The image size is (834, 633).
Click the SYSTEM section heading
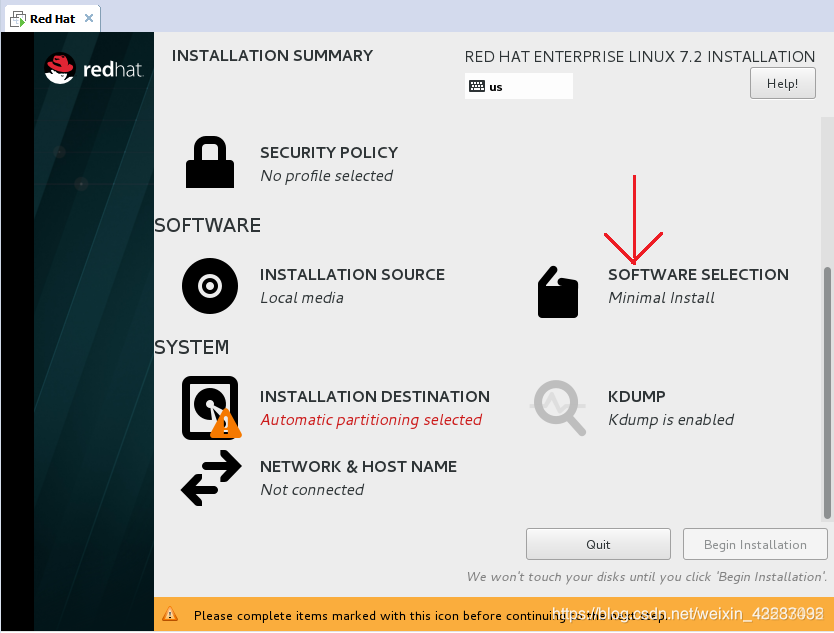point(191,347)
